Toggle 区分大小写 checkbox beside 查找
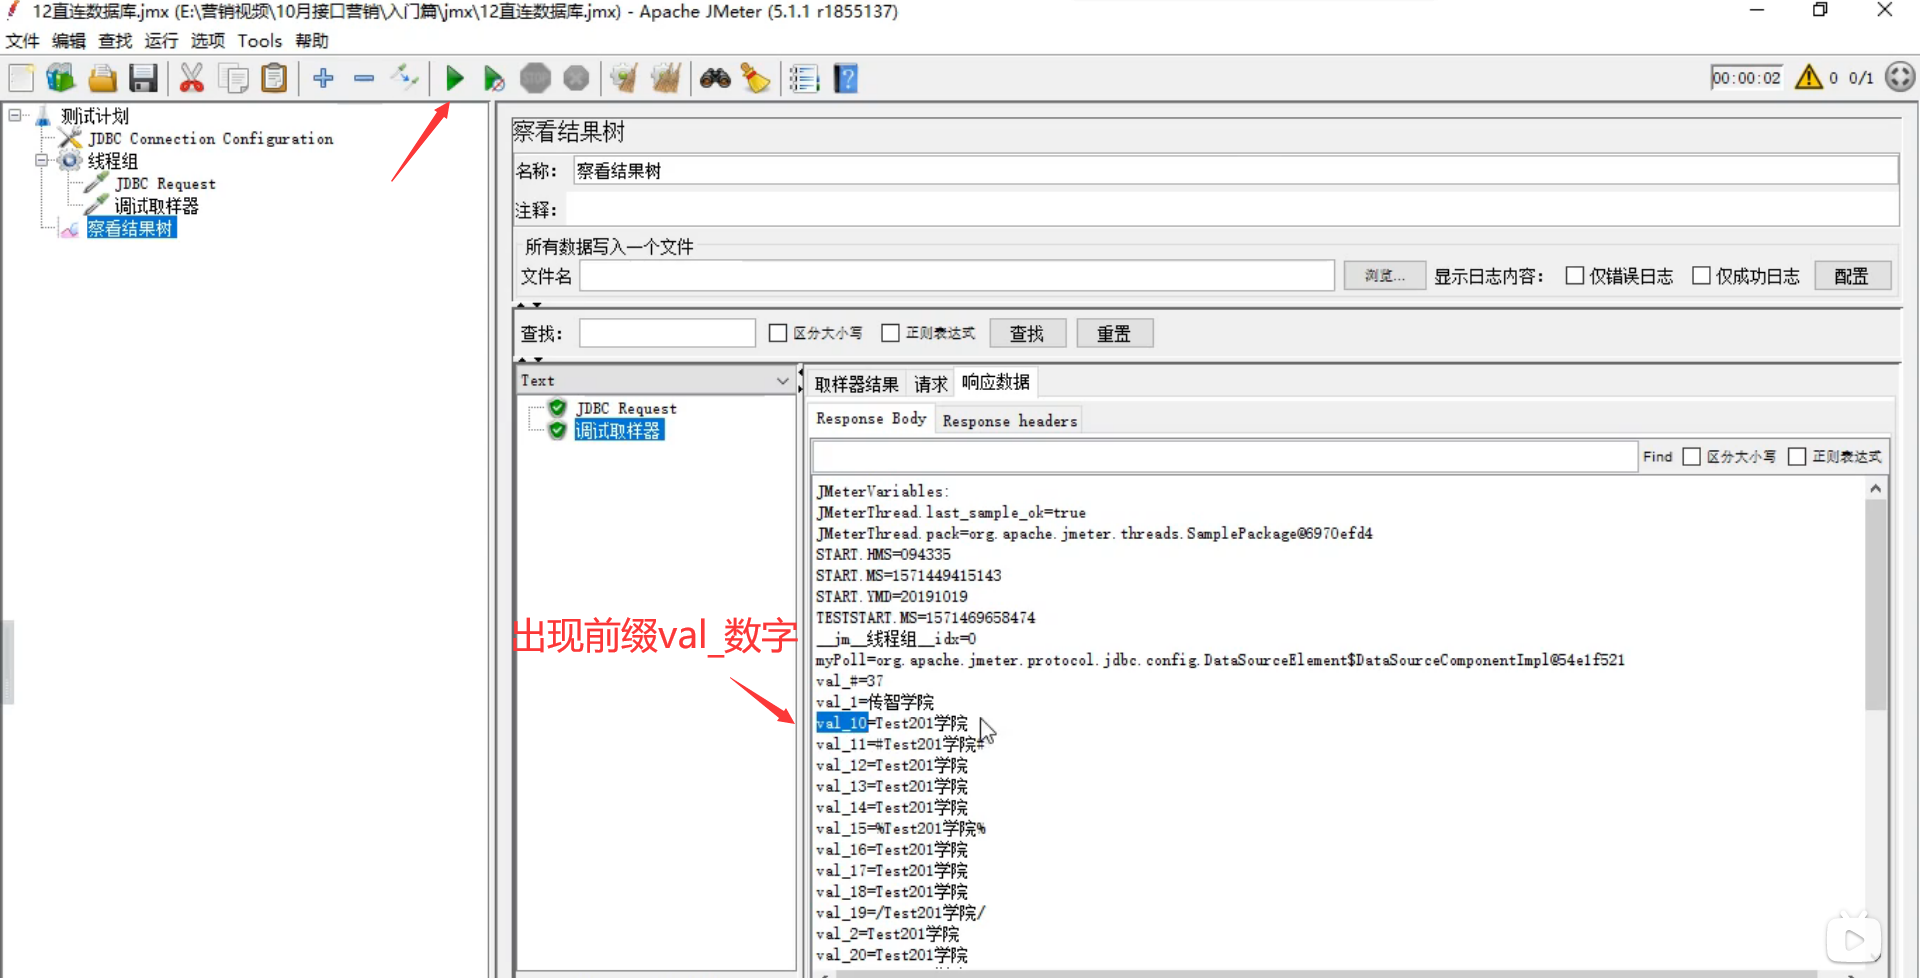 click(778, 333)
